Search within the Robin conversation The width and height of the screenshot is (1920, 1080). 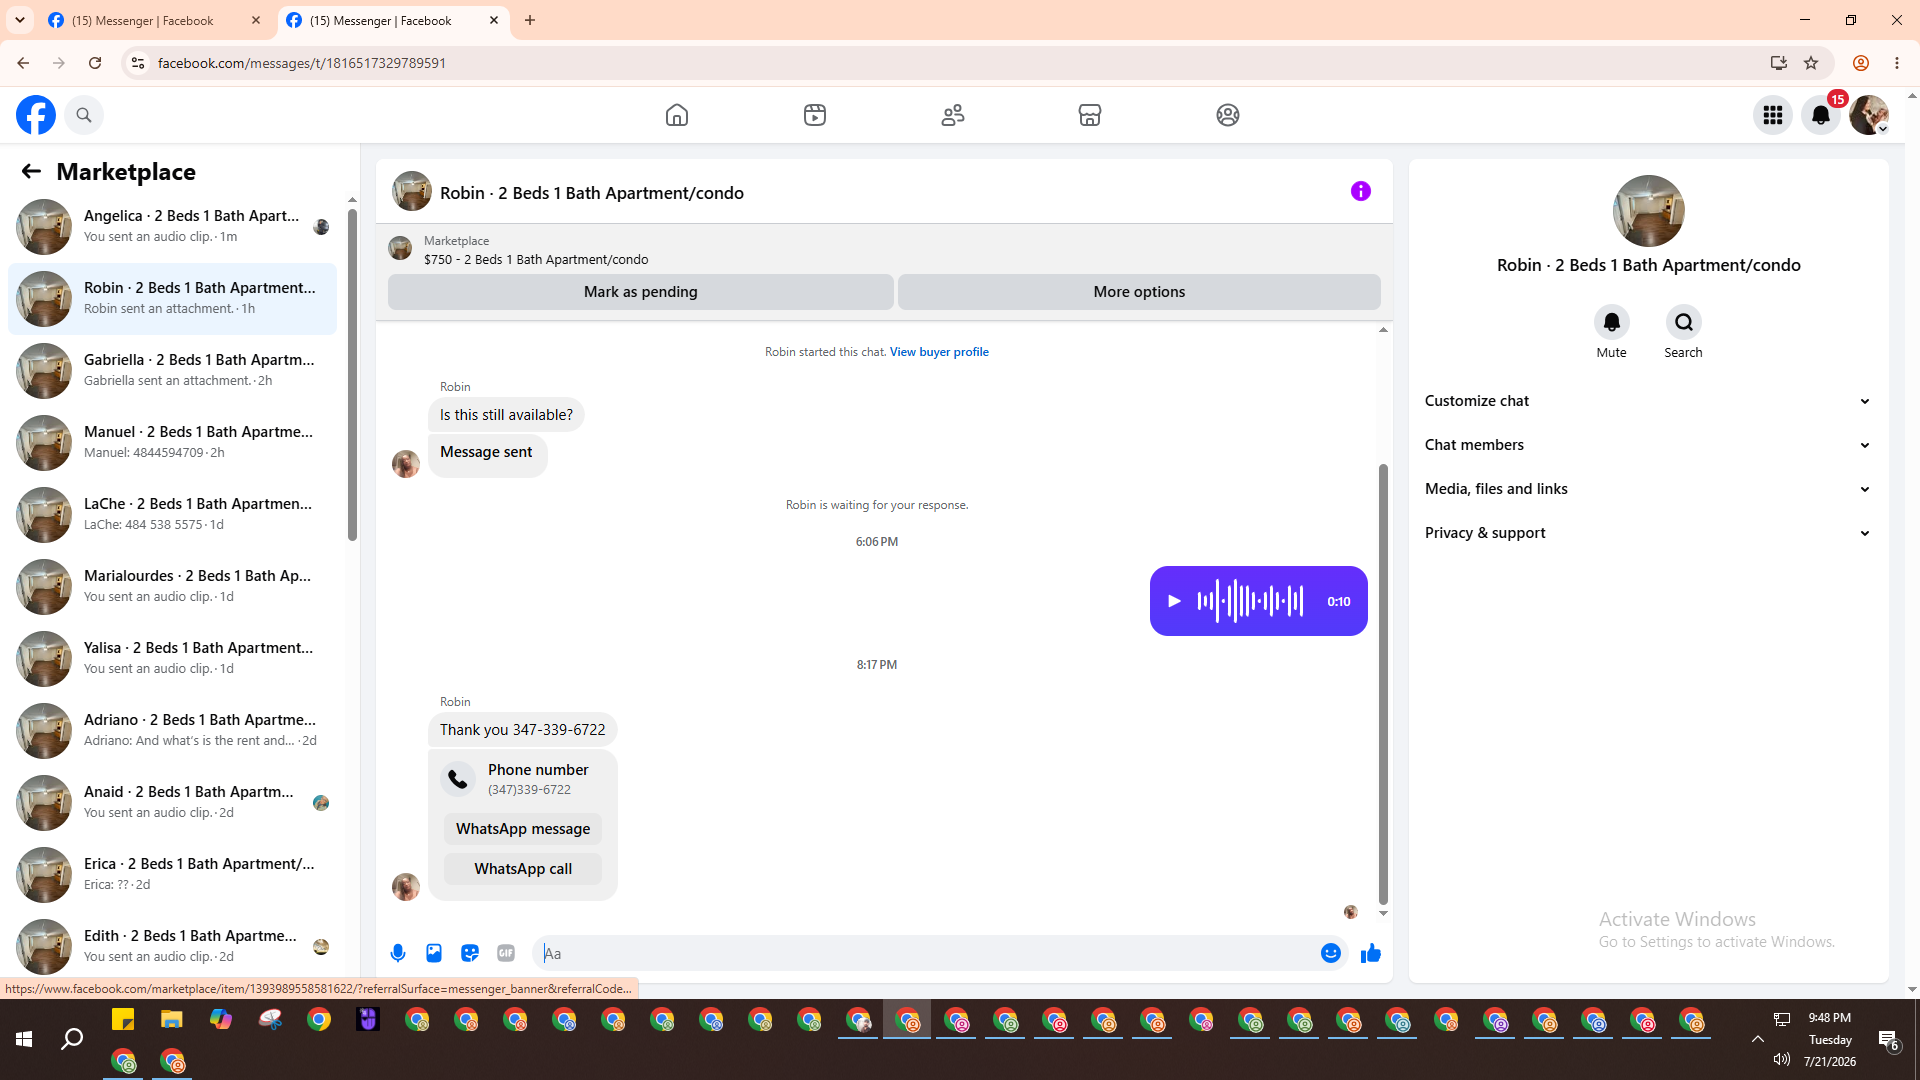1684,322
